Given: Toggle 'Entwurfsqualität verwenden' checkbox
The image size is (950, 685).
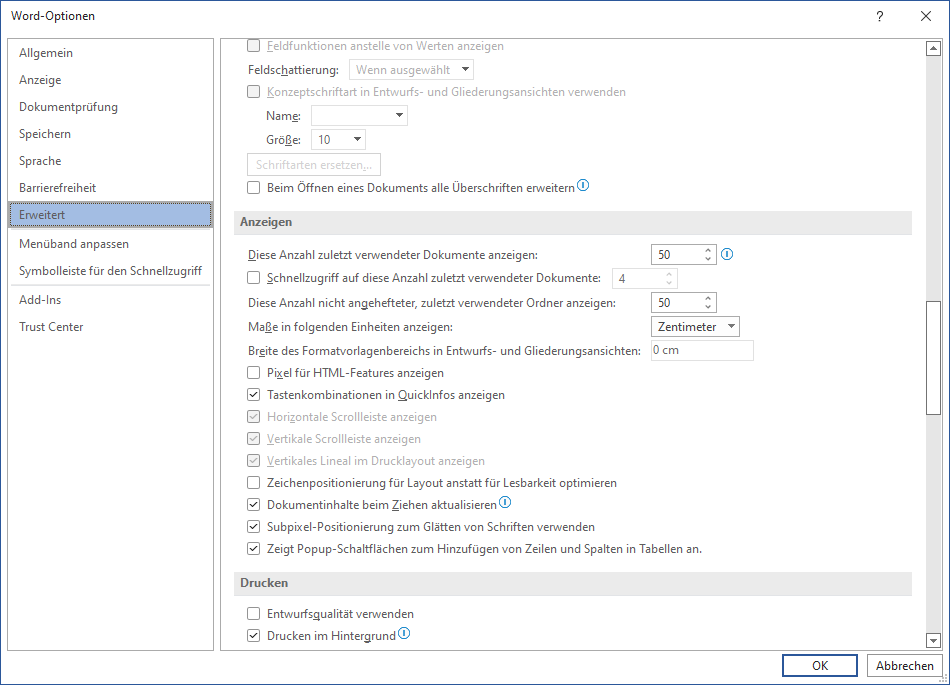Looking at the screenshot, I should [254, 614].
